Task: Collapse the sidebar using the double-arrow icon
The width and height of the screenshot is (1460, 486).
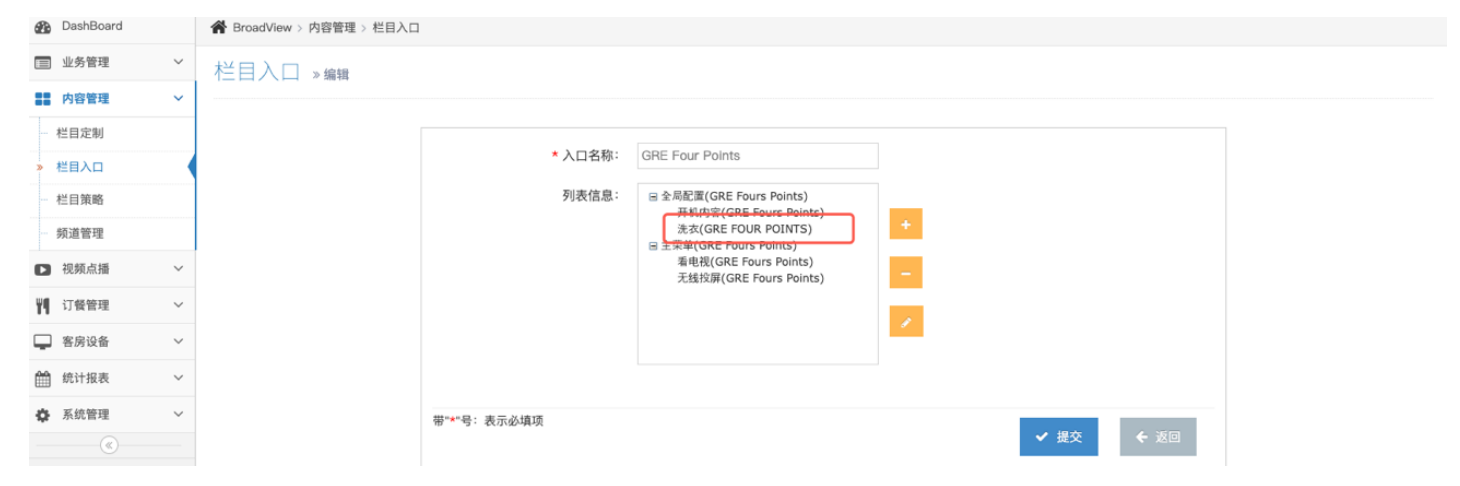Action: pyautogui.click(x=109, y=445)
